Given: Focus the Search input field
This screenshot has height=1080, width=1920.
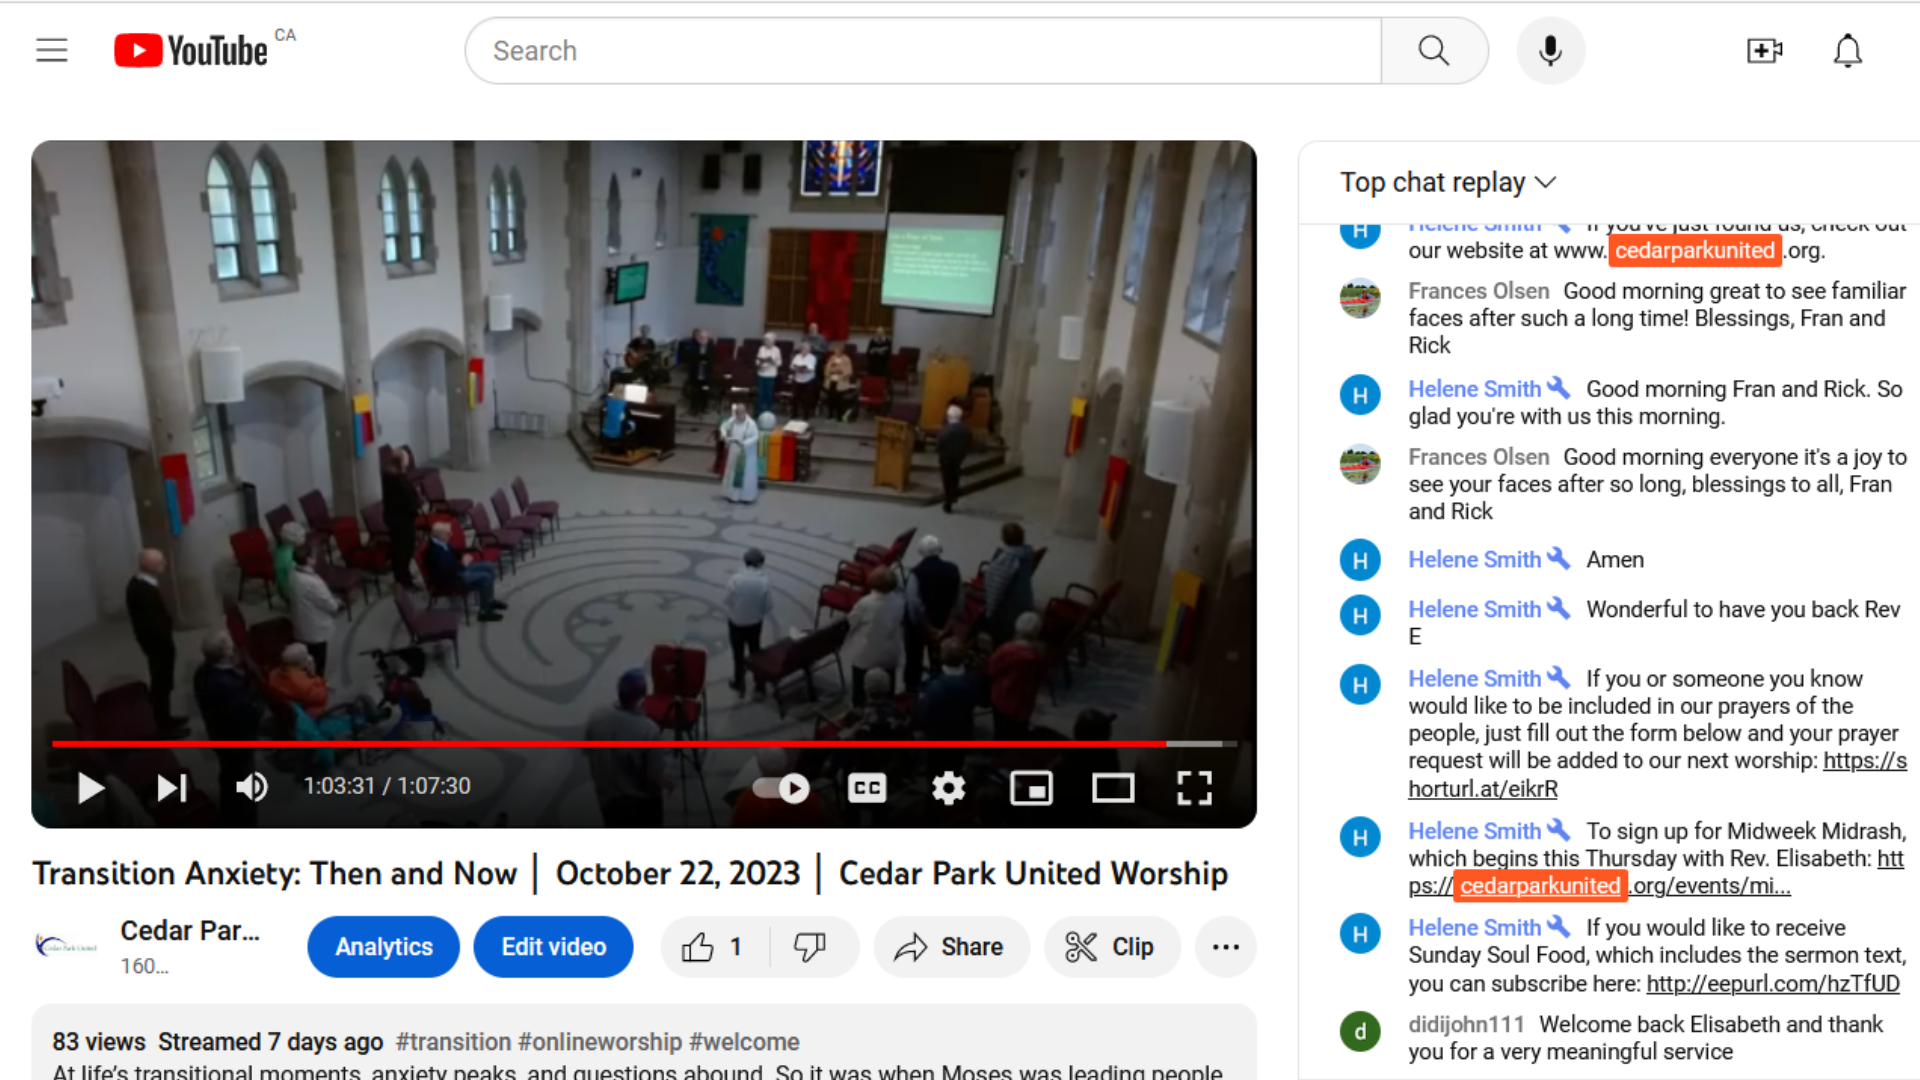Looking at the screenshot, I should [920, 51].
